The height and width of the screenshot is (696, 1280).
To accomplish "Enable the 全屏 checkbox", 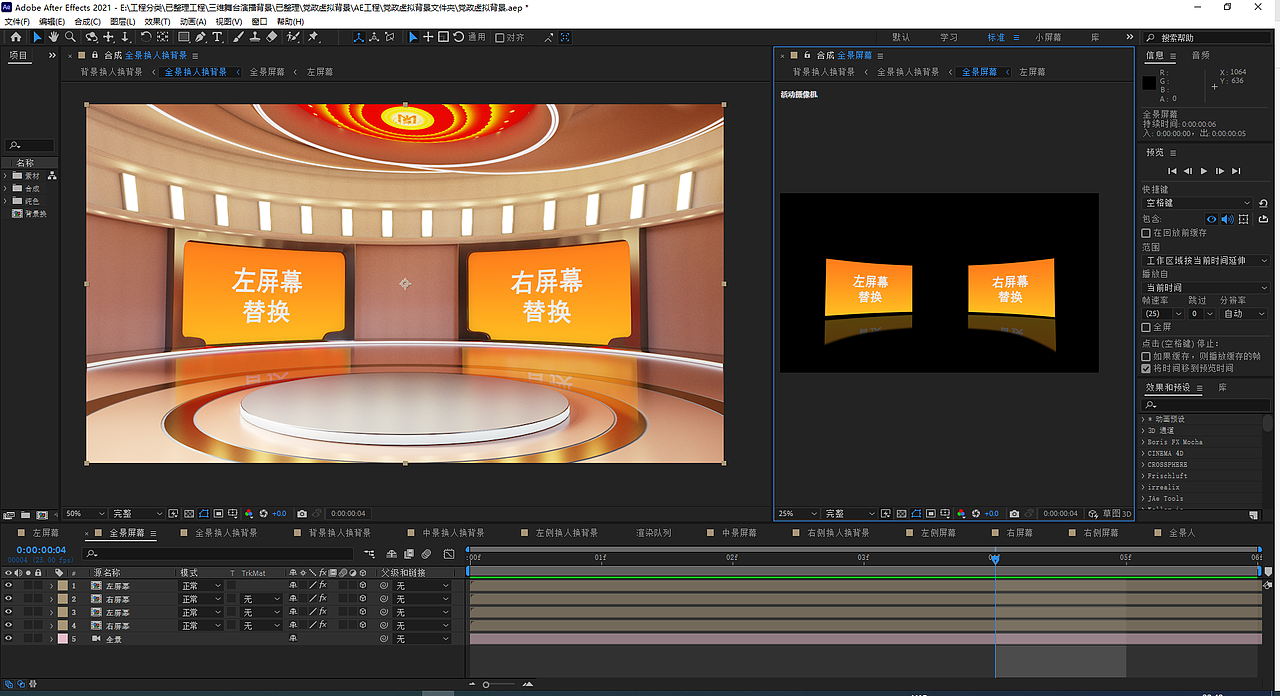I will point(1146,327).
